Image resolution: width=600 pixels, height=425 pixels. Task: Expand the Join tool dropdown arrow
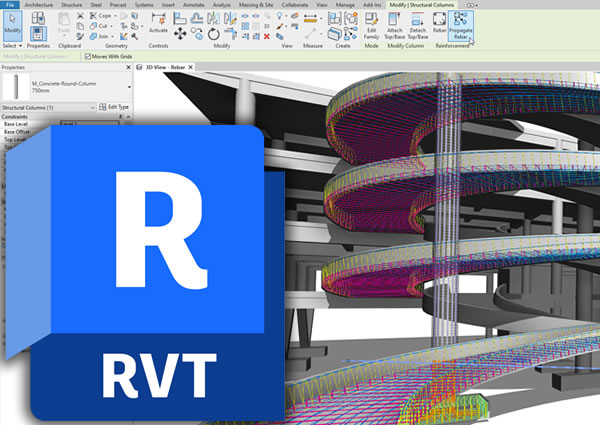click(x=112, y=37)
